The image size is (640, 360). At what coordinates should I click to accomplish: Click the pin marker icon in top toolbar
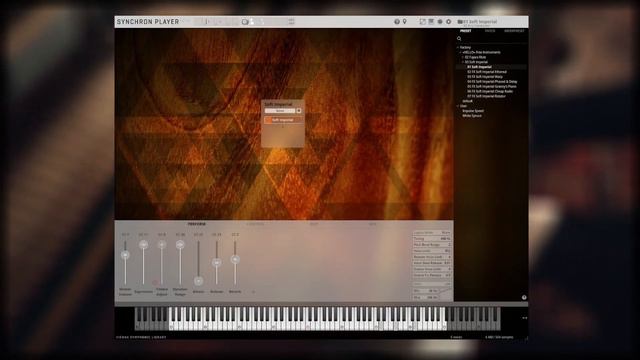404,22
